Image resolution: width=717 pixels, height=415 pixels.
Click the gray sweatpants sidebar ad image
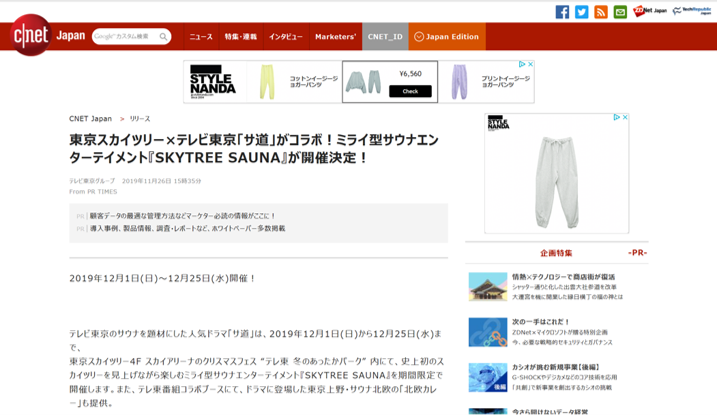click(556, 182)
